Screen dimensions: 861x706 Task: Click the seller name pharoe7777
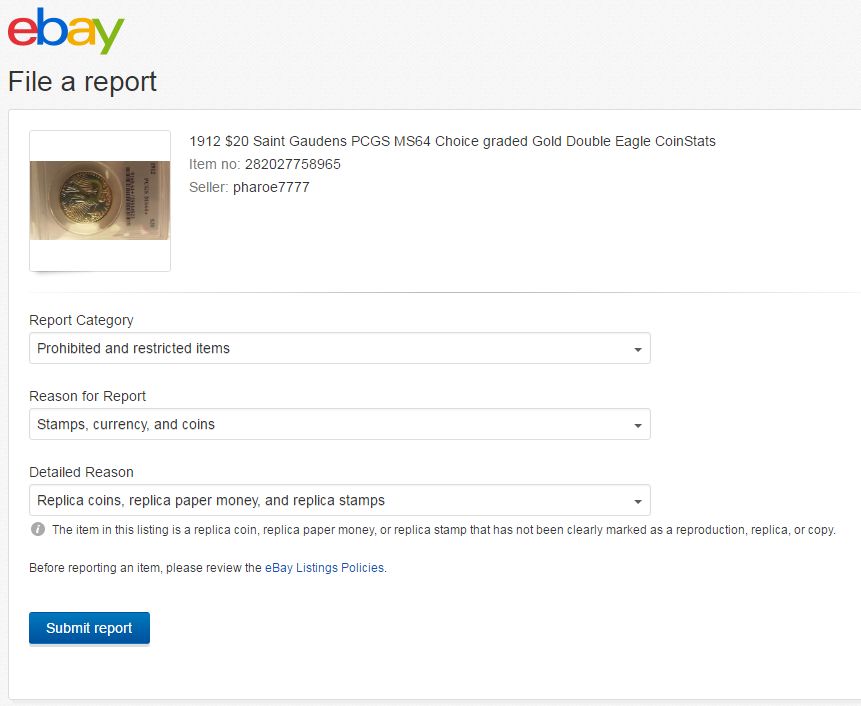(x=271, y=187)
